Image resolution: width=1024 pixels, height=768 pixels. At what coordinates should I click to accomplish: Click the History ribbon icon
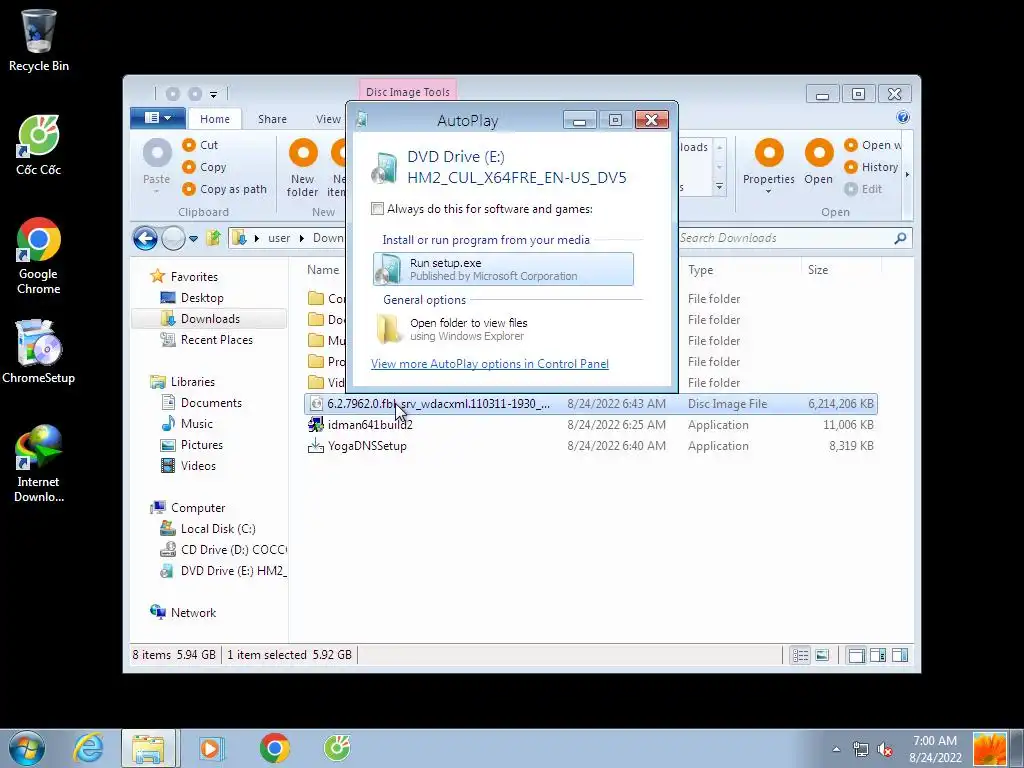tap(850, 167)
